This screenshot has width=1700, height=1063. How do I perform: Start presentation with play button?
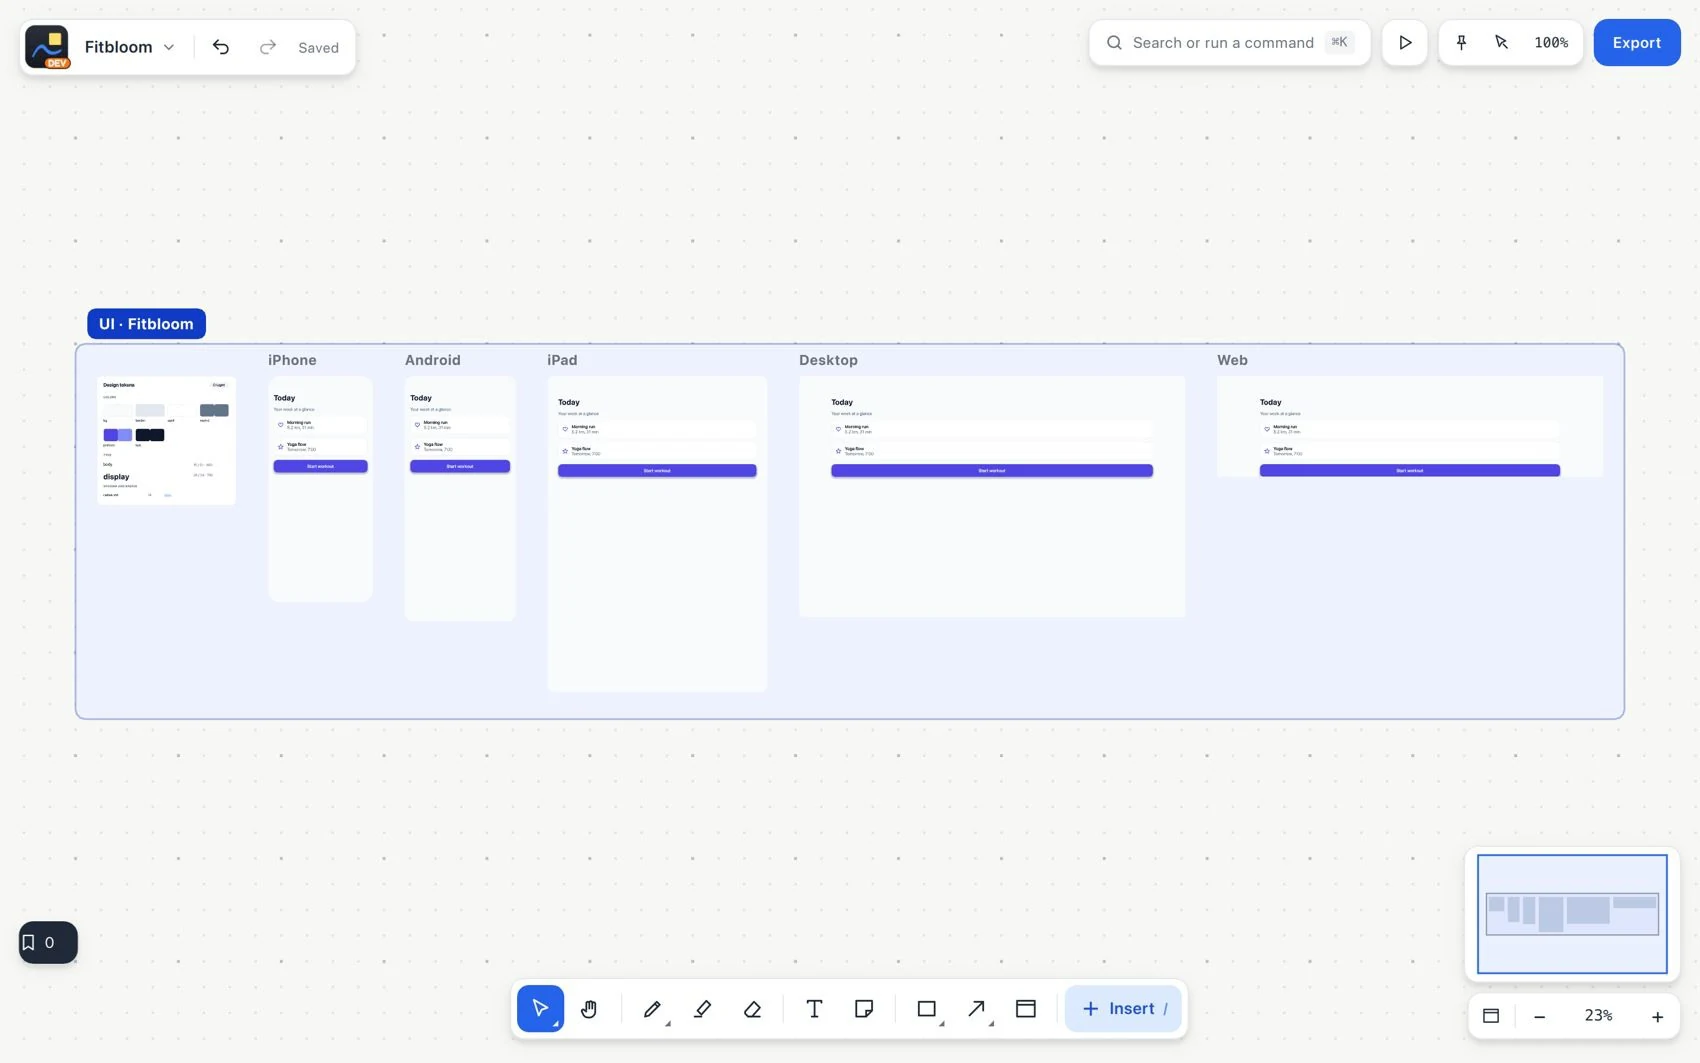(x=1405, y=43)
